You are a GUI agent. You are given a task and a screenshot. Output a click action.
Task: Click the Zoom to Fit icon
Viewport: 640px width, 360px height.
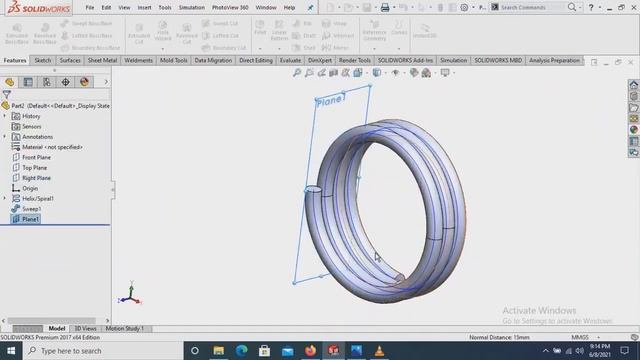(x=297, y=73)
